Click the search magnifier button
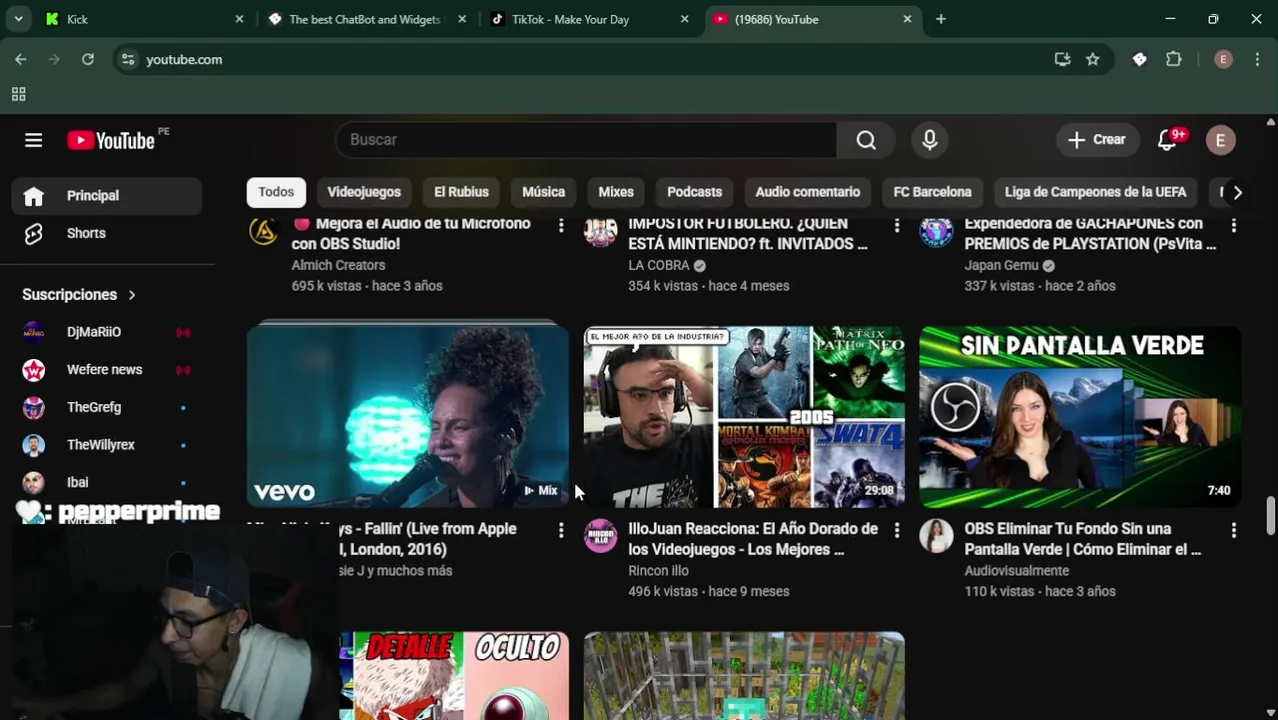The height and width of the screenshot is (720, 1278). click(x=866, y=140)
